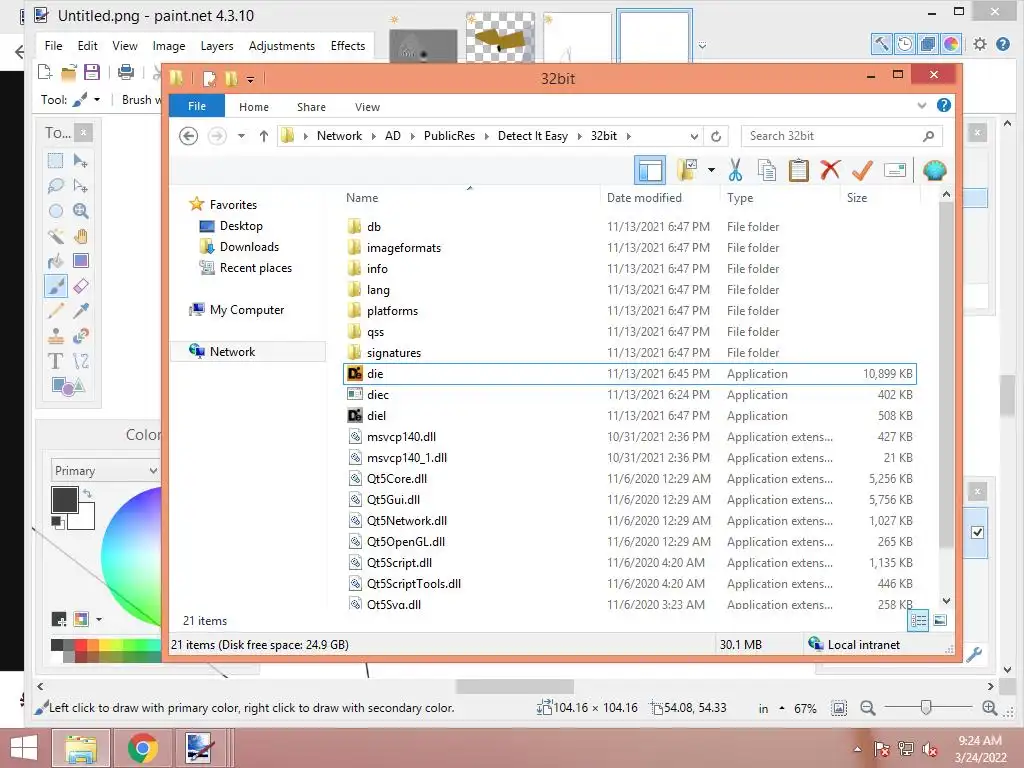Select the Move Selected Pixels tool
The width and height of the screenshot is (1024, 768).
pos(81,161)
